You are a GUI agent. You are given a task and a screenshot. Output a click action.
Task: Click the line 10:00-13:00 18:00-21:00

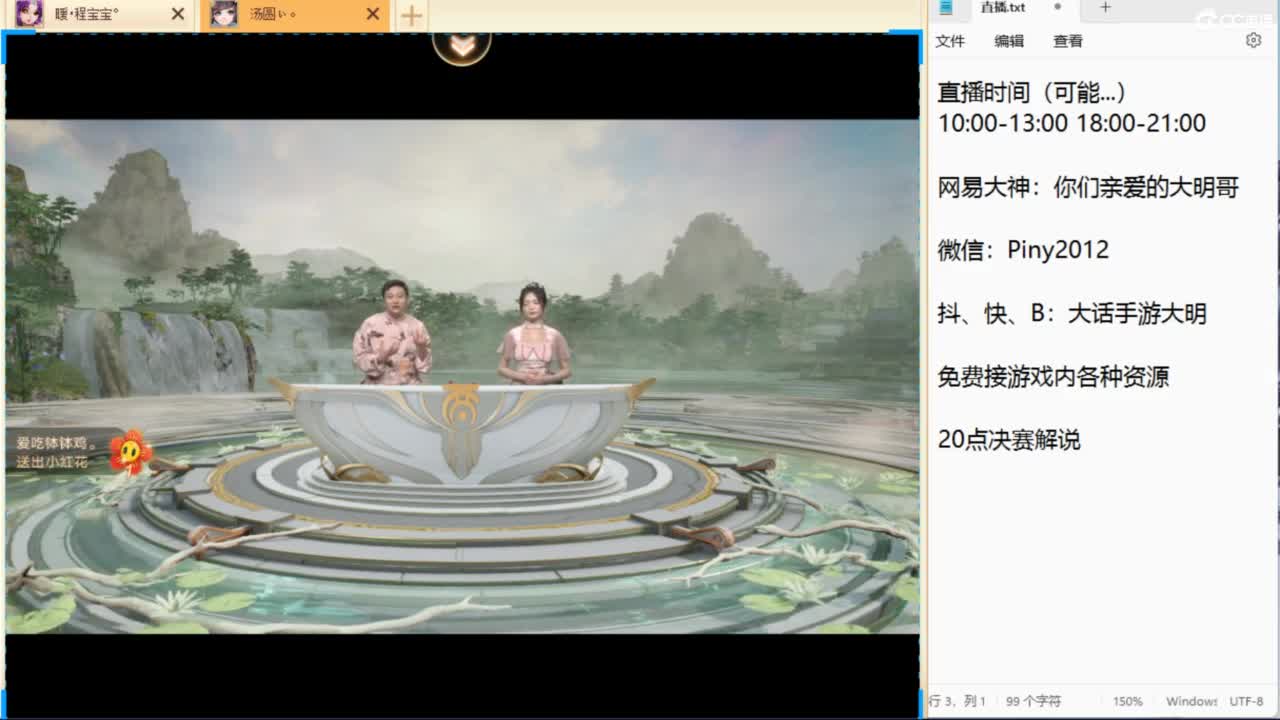click(x=1072, y=123)
